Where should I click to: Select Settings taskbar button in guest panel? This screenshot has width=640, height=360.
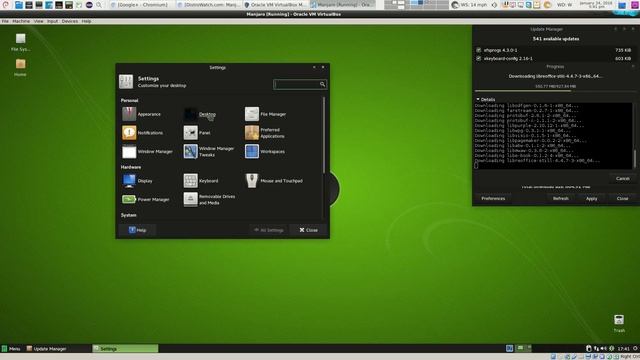coord(125,349)
